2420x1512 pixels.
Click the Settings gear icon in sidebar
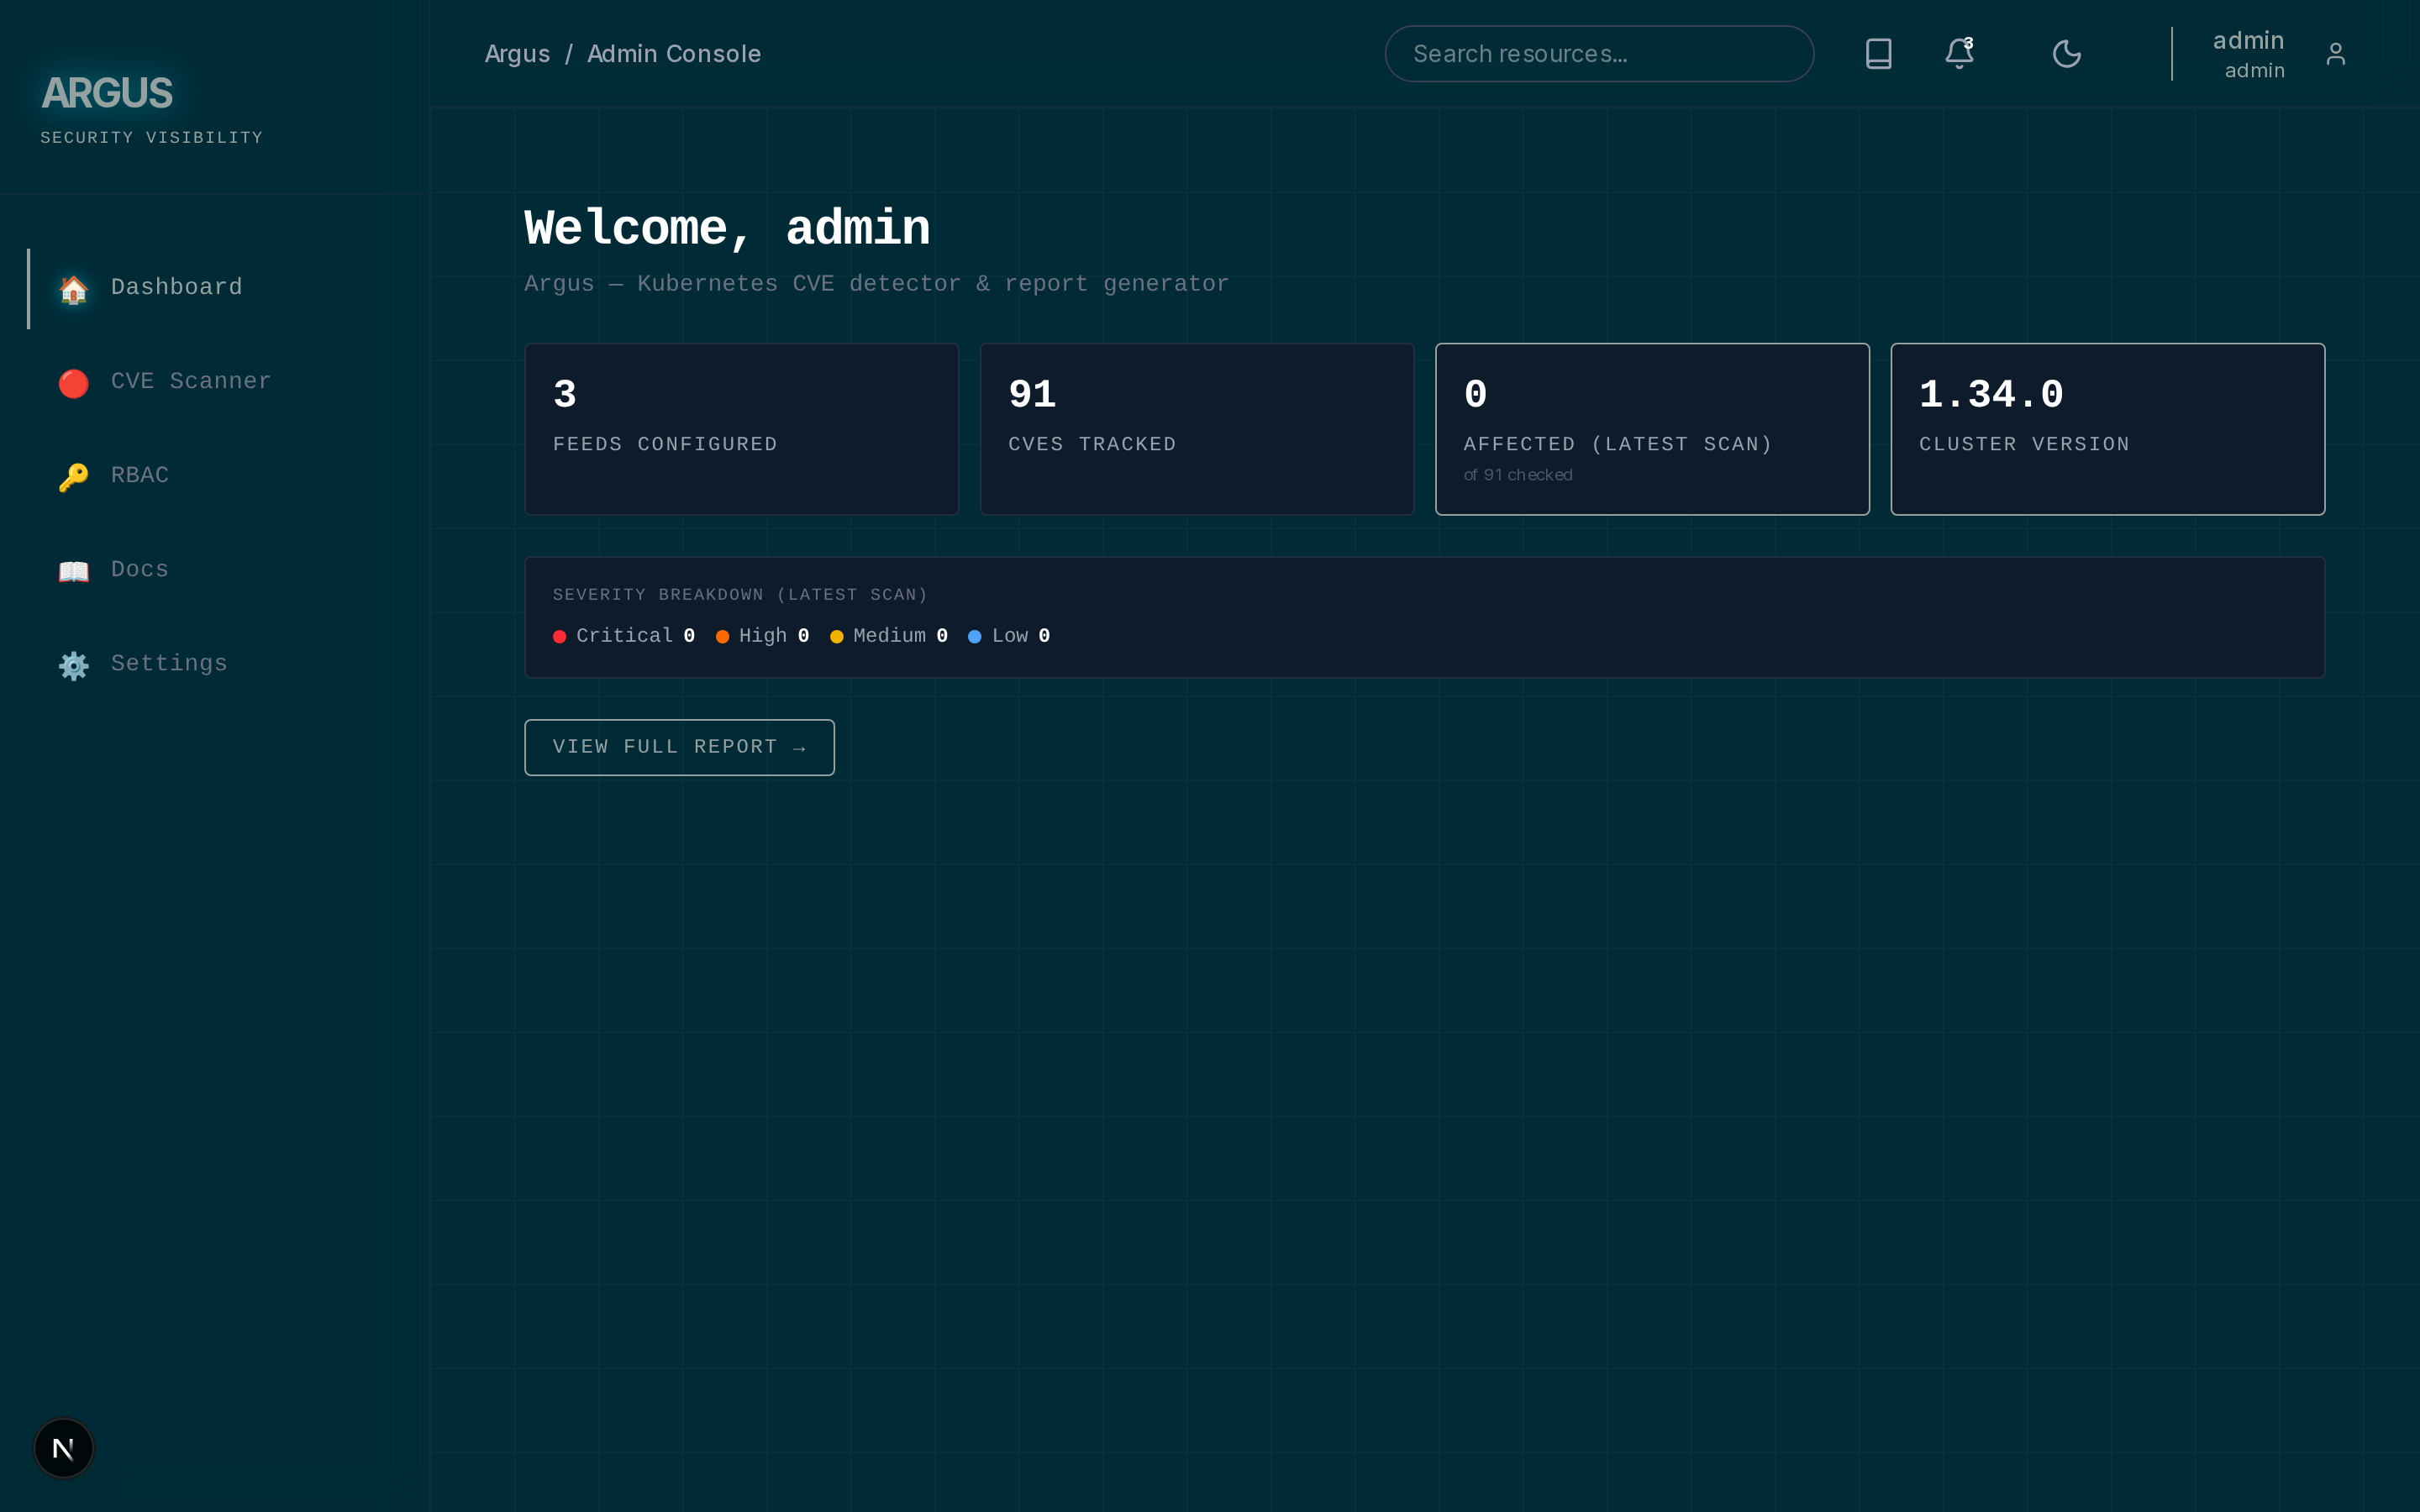(74, 665)
